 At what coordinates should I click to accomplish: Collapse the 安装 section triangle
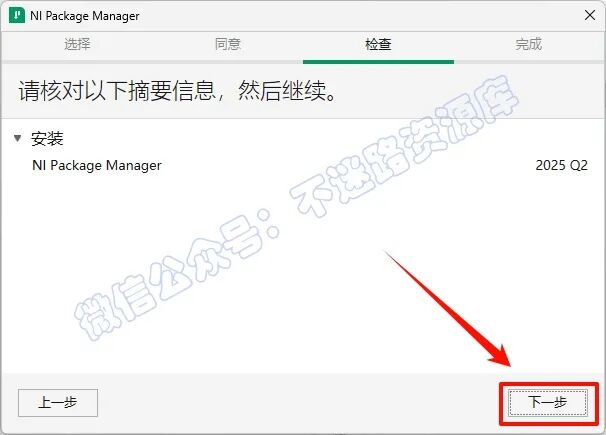coord(17,138)
